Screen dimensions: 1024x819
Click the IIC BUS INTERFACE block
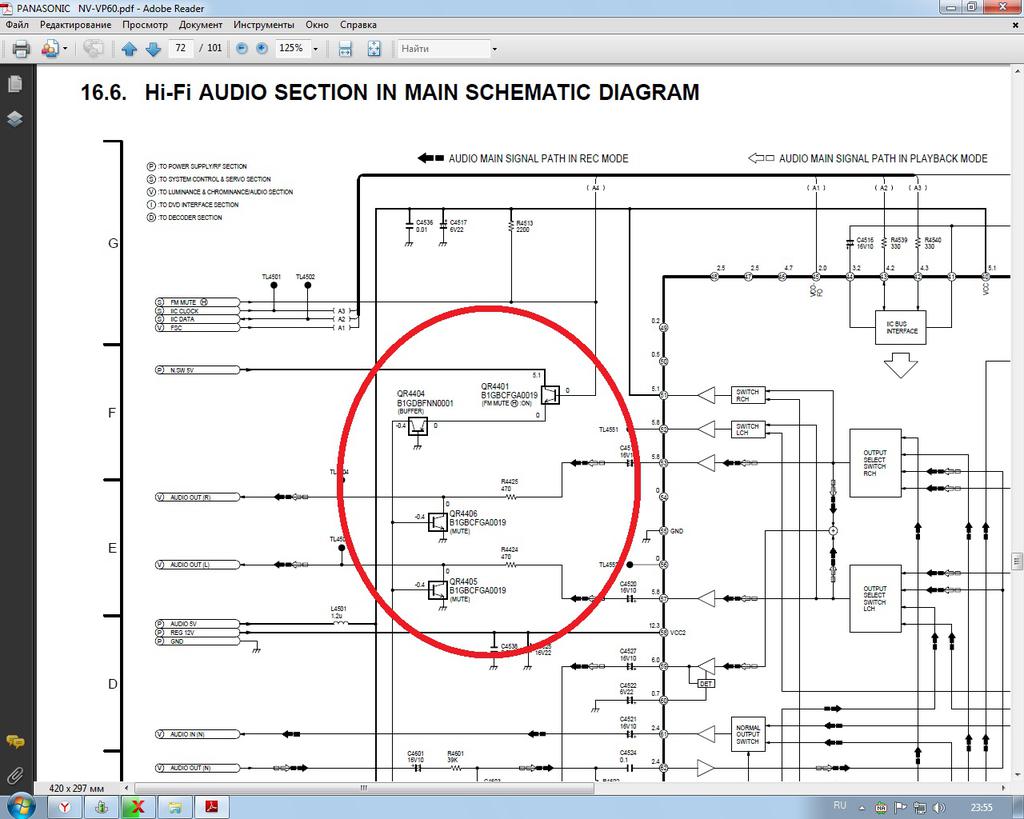pyautogui.click(x=901, y=328)
